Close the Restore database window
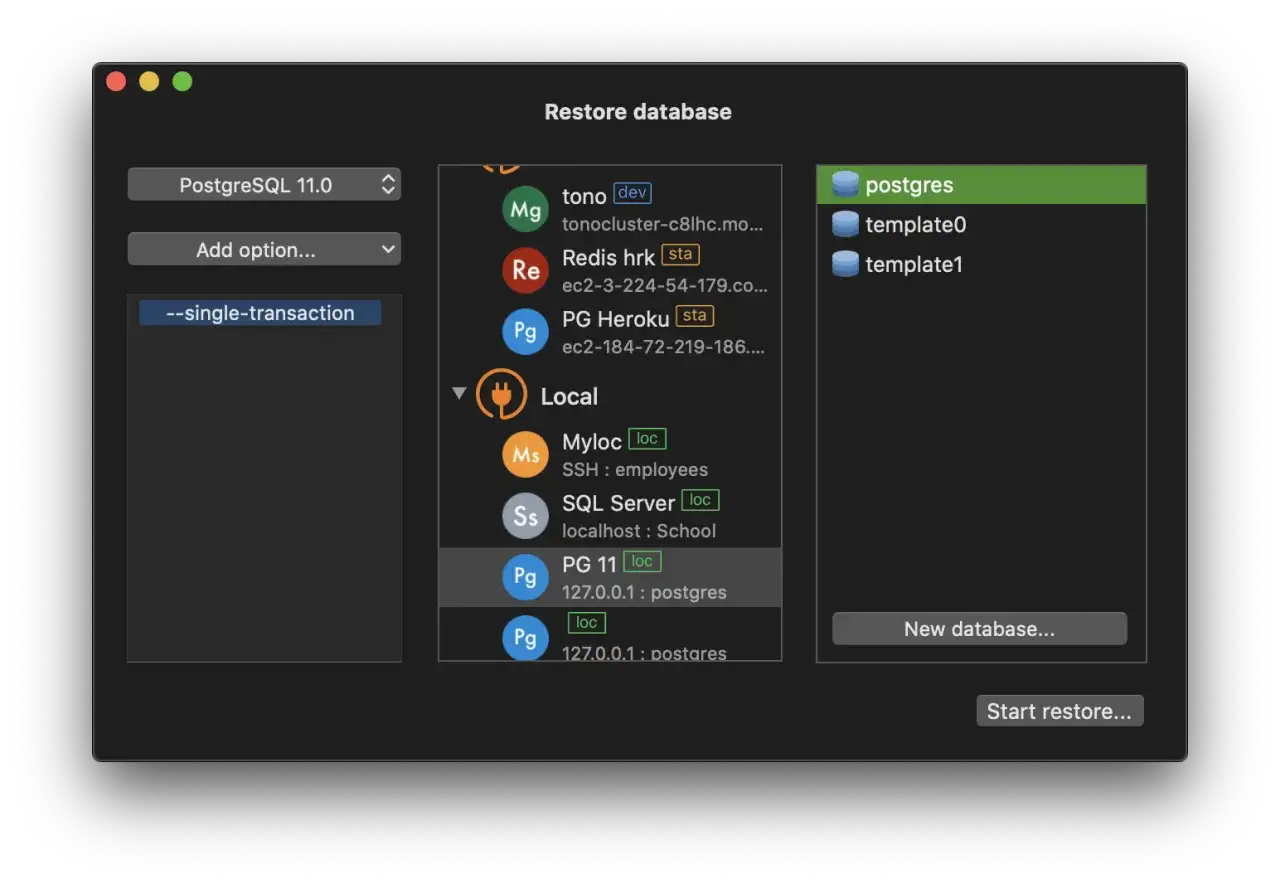The height and width of the screenshot is (884, 1280). pyautogui.click(x=117, y=82)
